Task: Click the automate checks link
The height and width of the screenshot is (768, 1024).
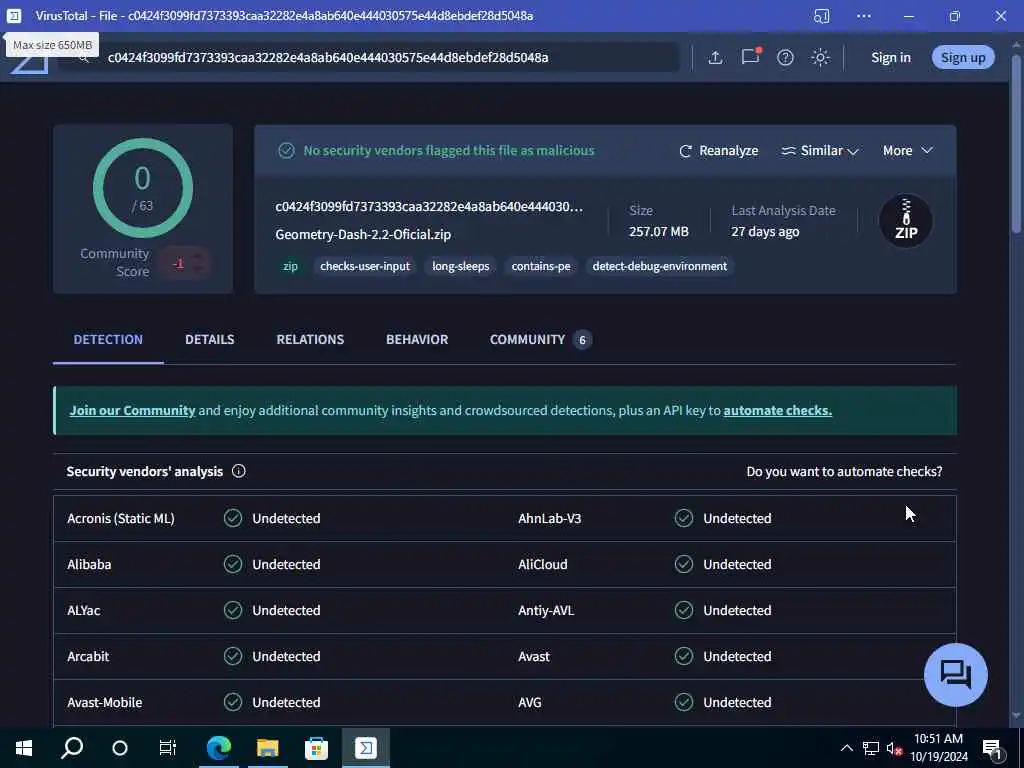Action: point(777,411)
